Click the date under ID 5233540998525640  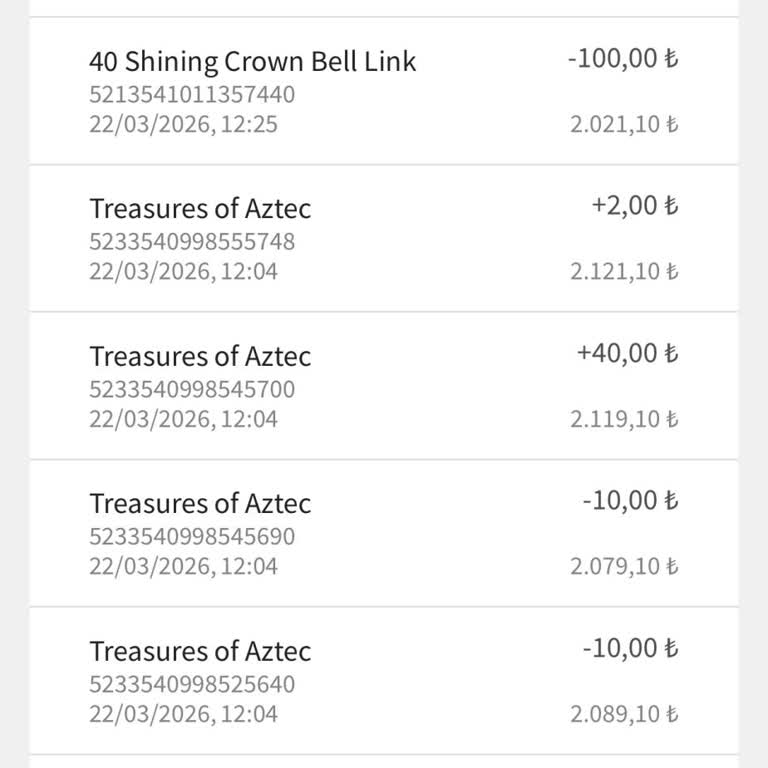tap(183, 714)
